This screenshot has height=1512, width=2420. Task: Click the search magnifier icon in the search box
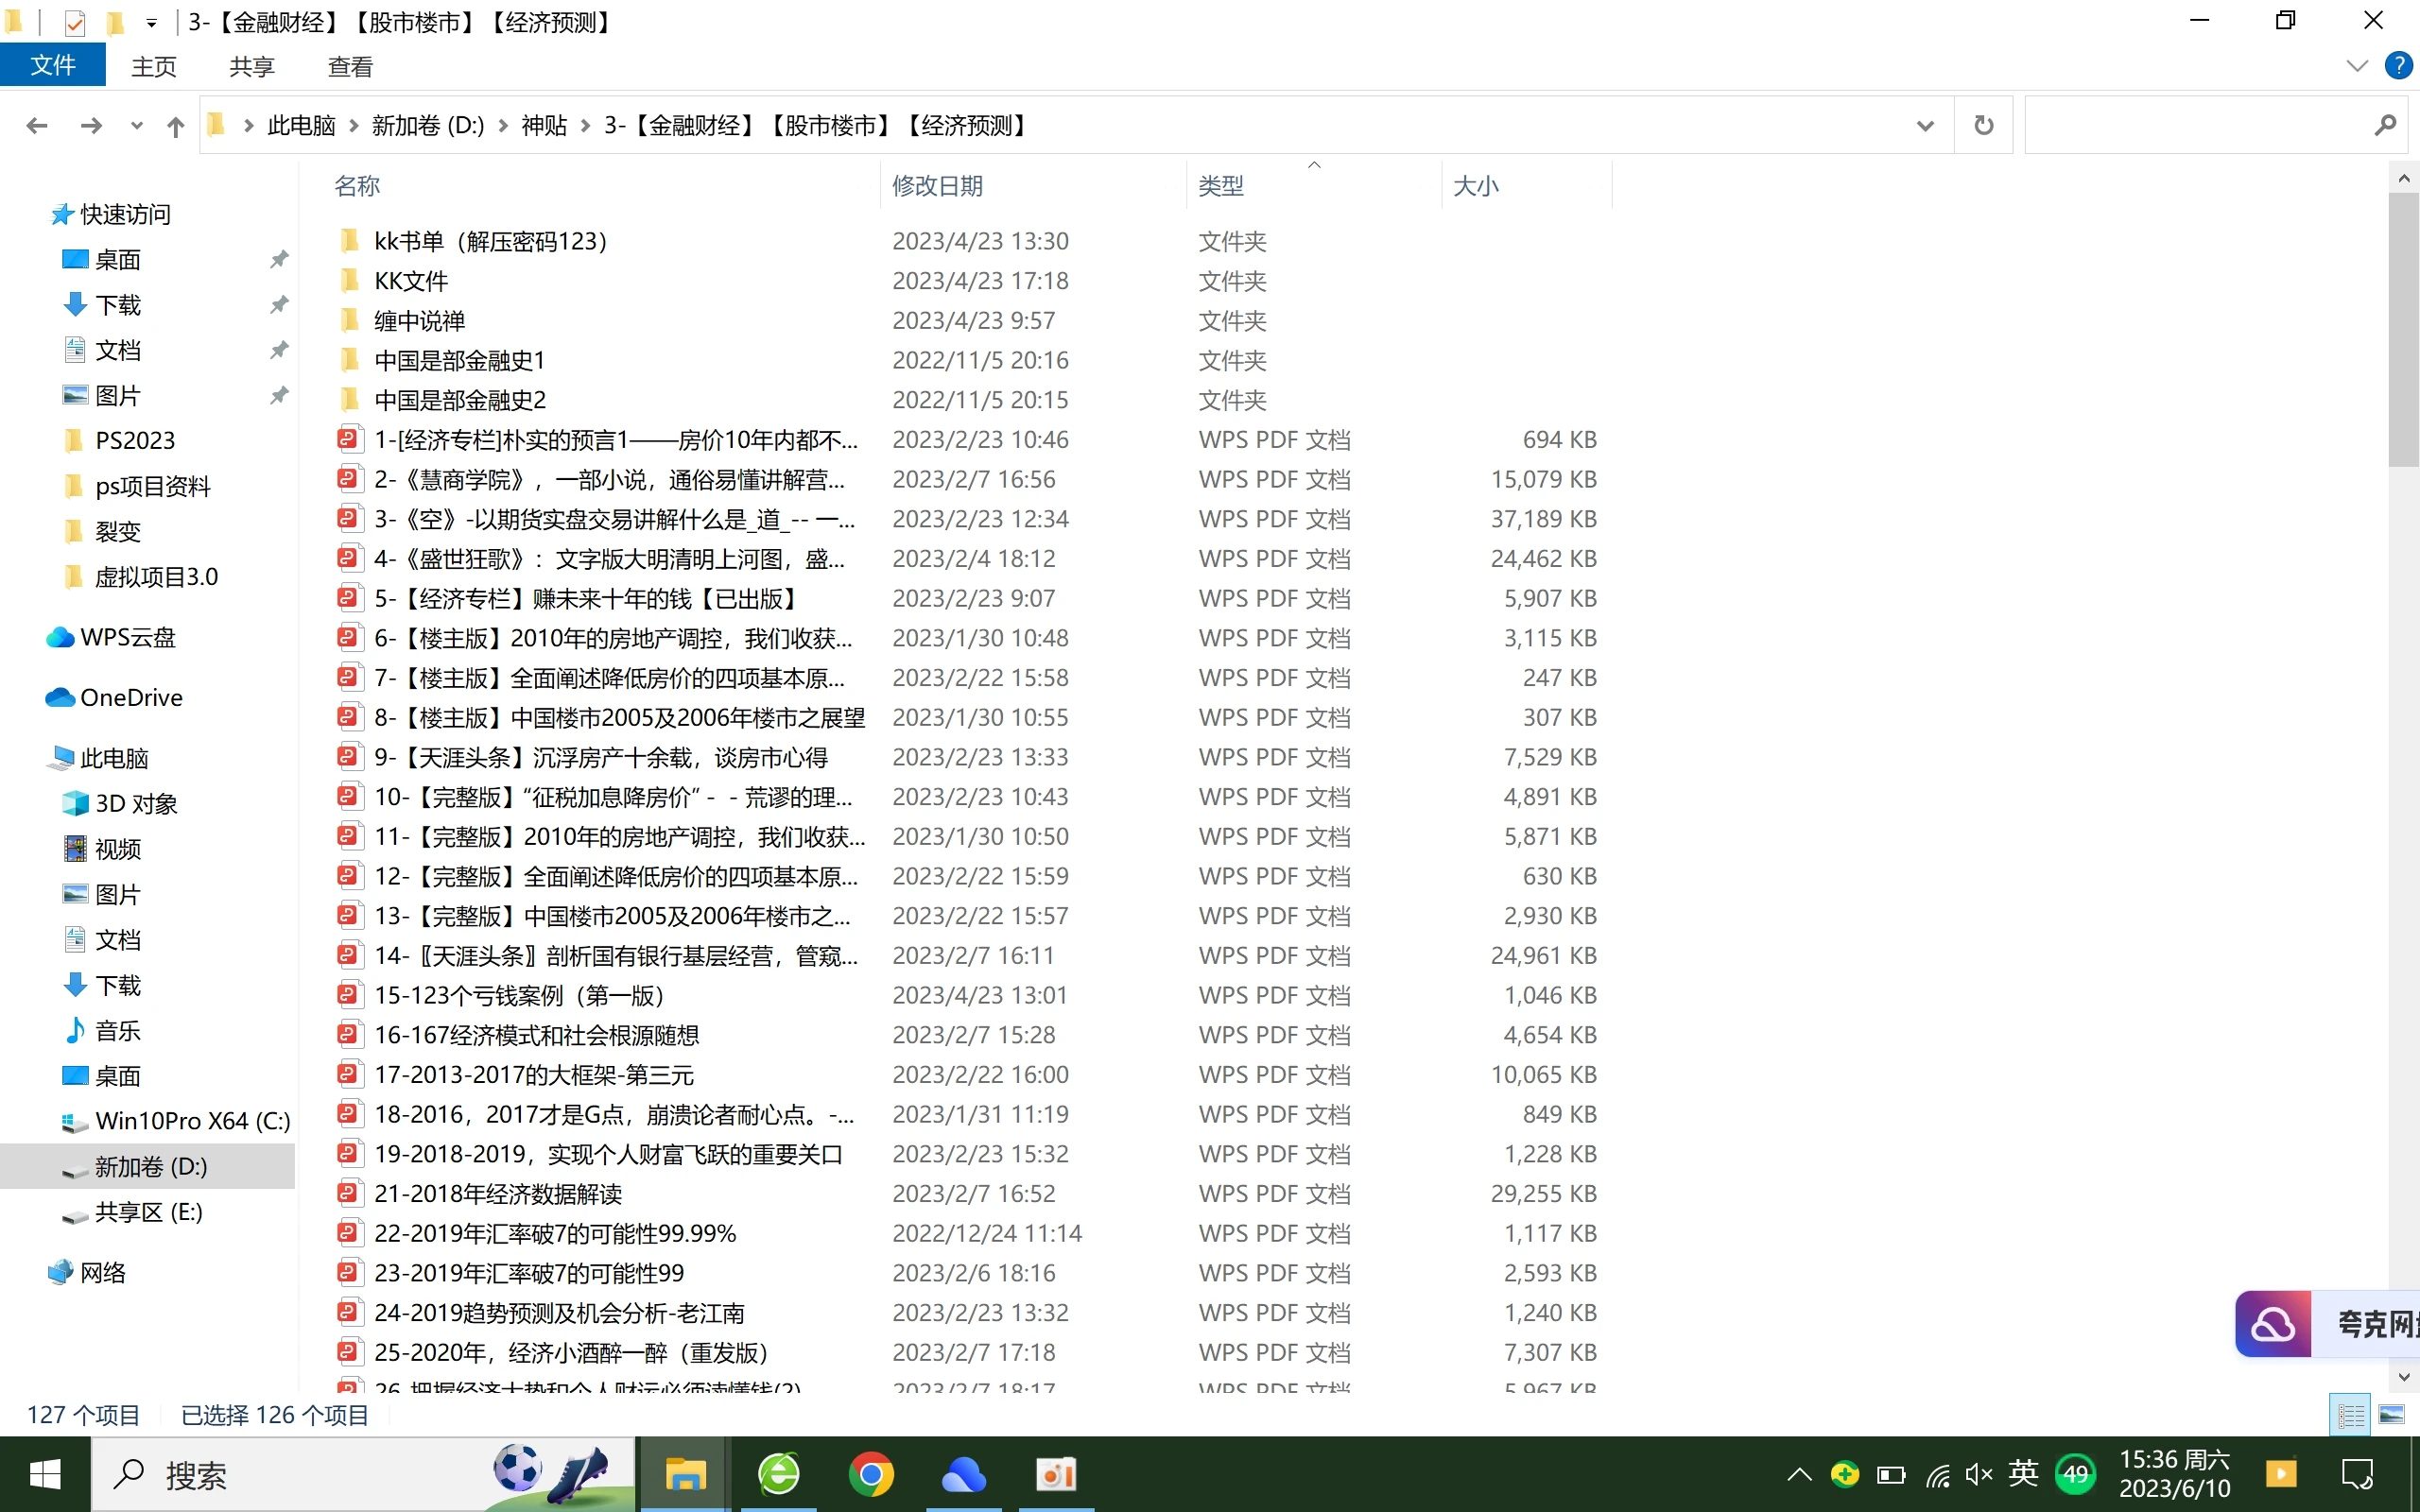point(2385,125)
